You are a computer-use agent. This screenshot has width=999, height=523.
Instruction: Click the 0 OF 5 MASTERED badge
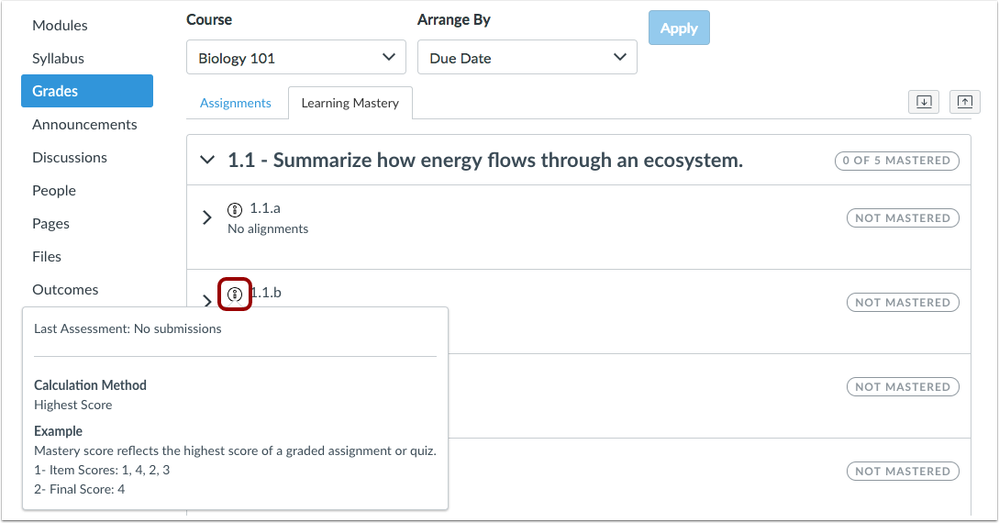pos(897,160)
